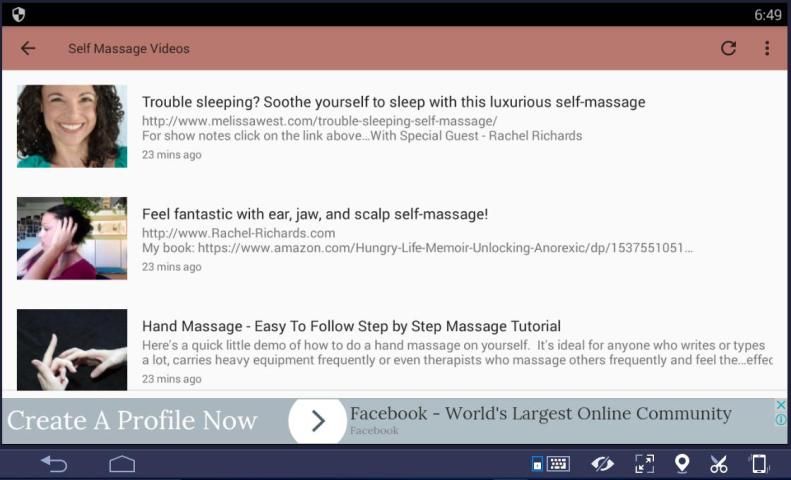Tap the back arrow in app header
The width and height of the screenshot is (791, 480).
(28, 48)
